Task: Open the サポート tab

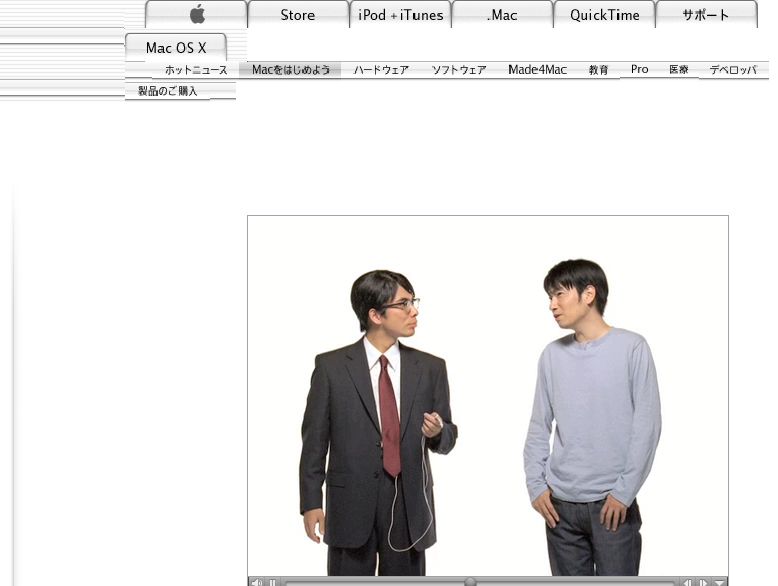Action: pyautogui.click(x=707, y=14)
